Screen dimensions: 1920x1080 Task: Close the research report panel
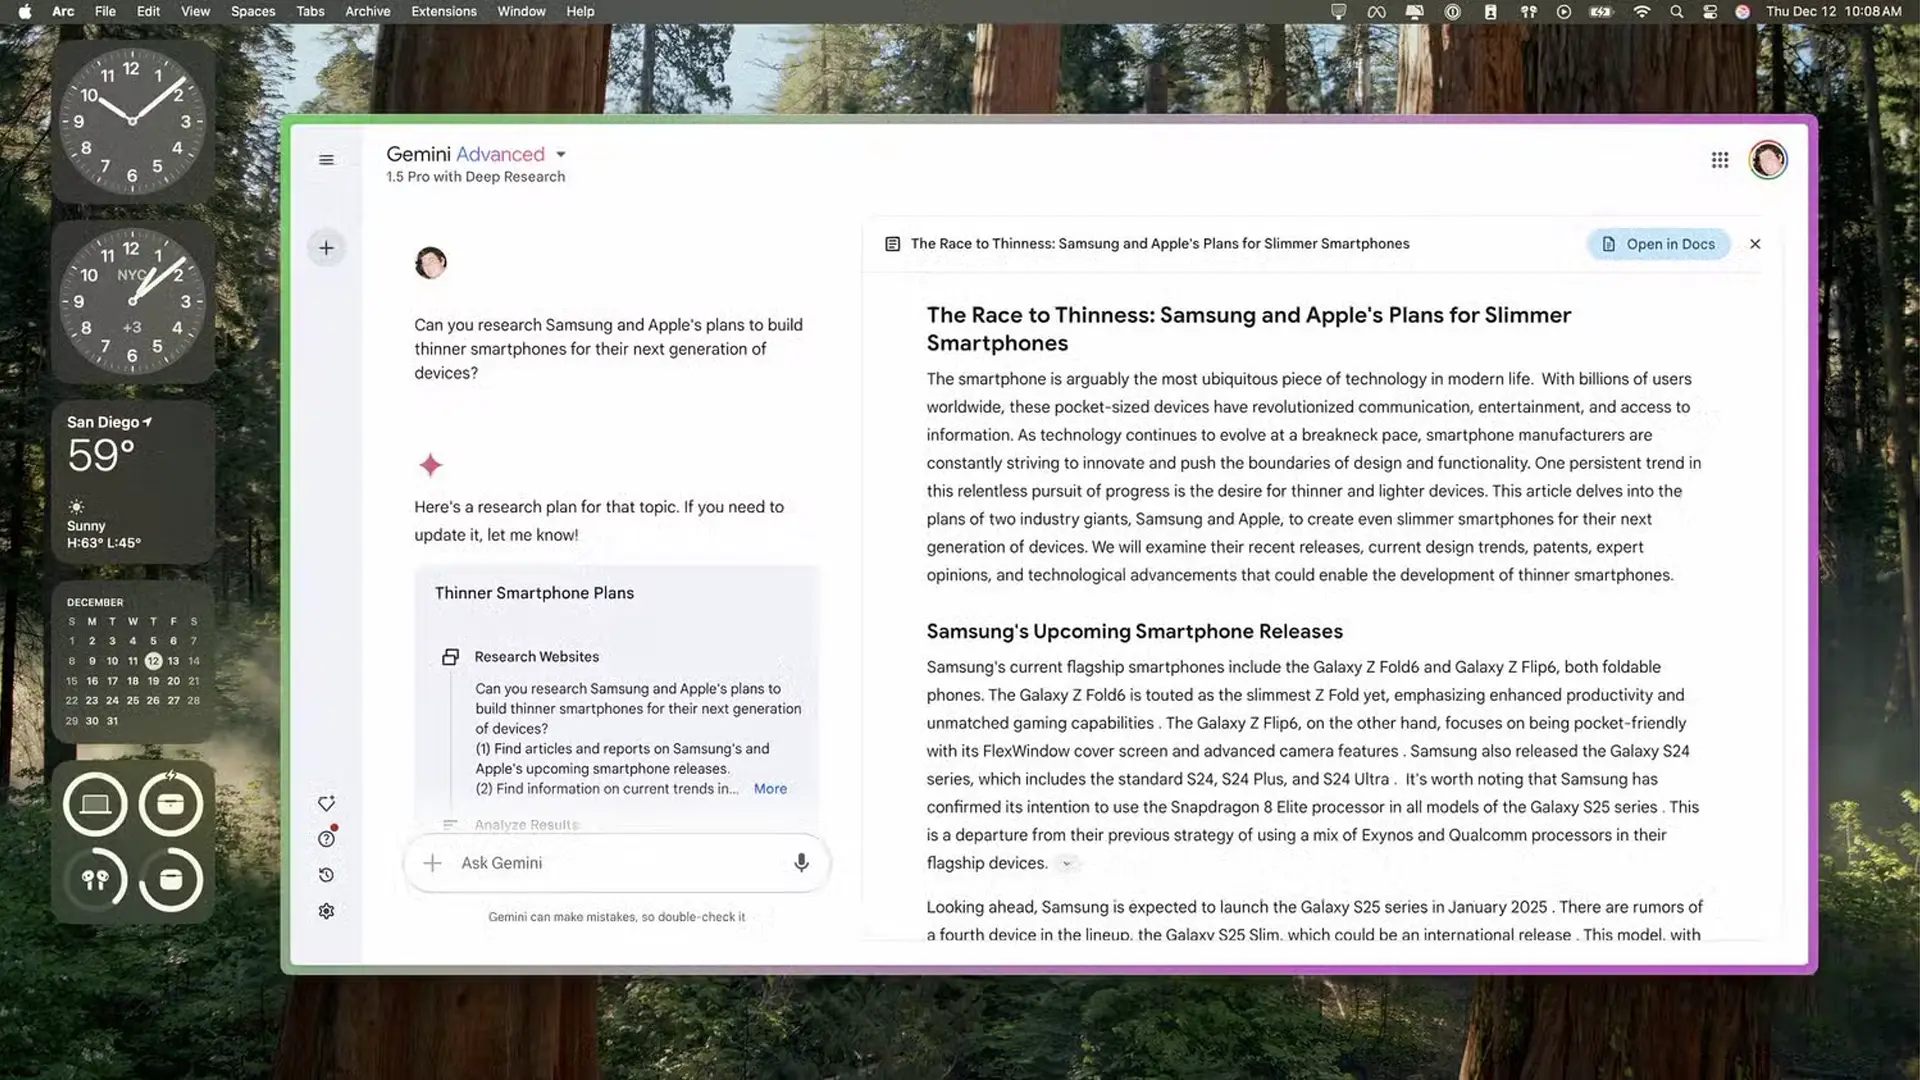pyautogui.click(x=1755, y=244)
